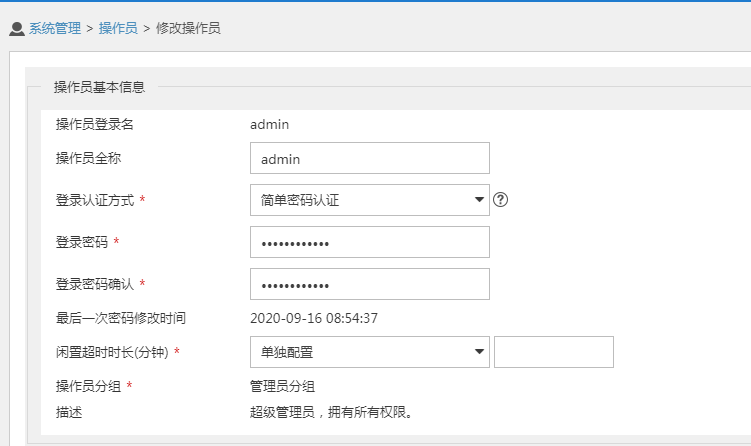The height and width of the screenshot is (446, 751).
Task: Click into the 登录密码 field
Action: coord(369,242)
